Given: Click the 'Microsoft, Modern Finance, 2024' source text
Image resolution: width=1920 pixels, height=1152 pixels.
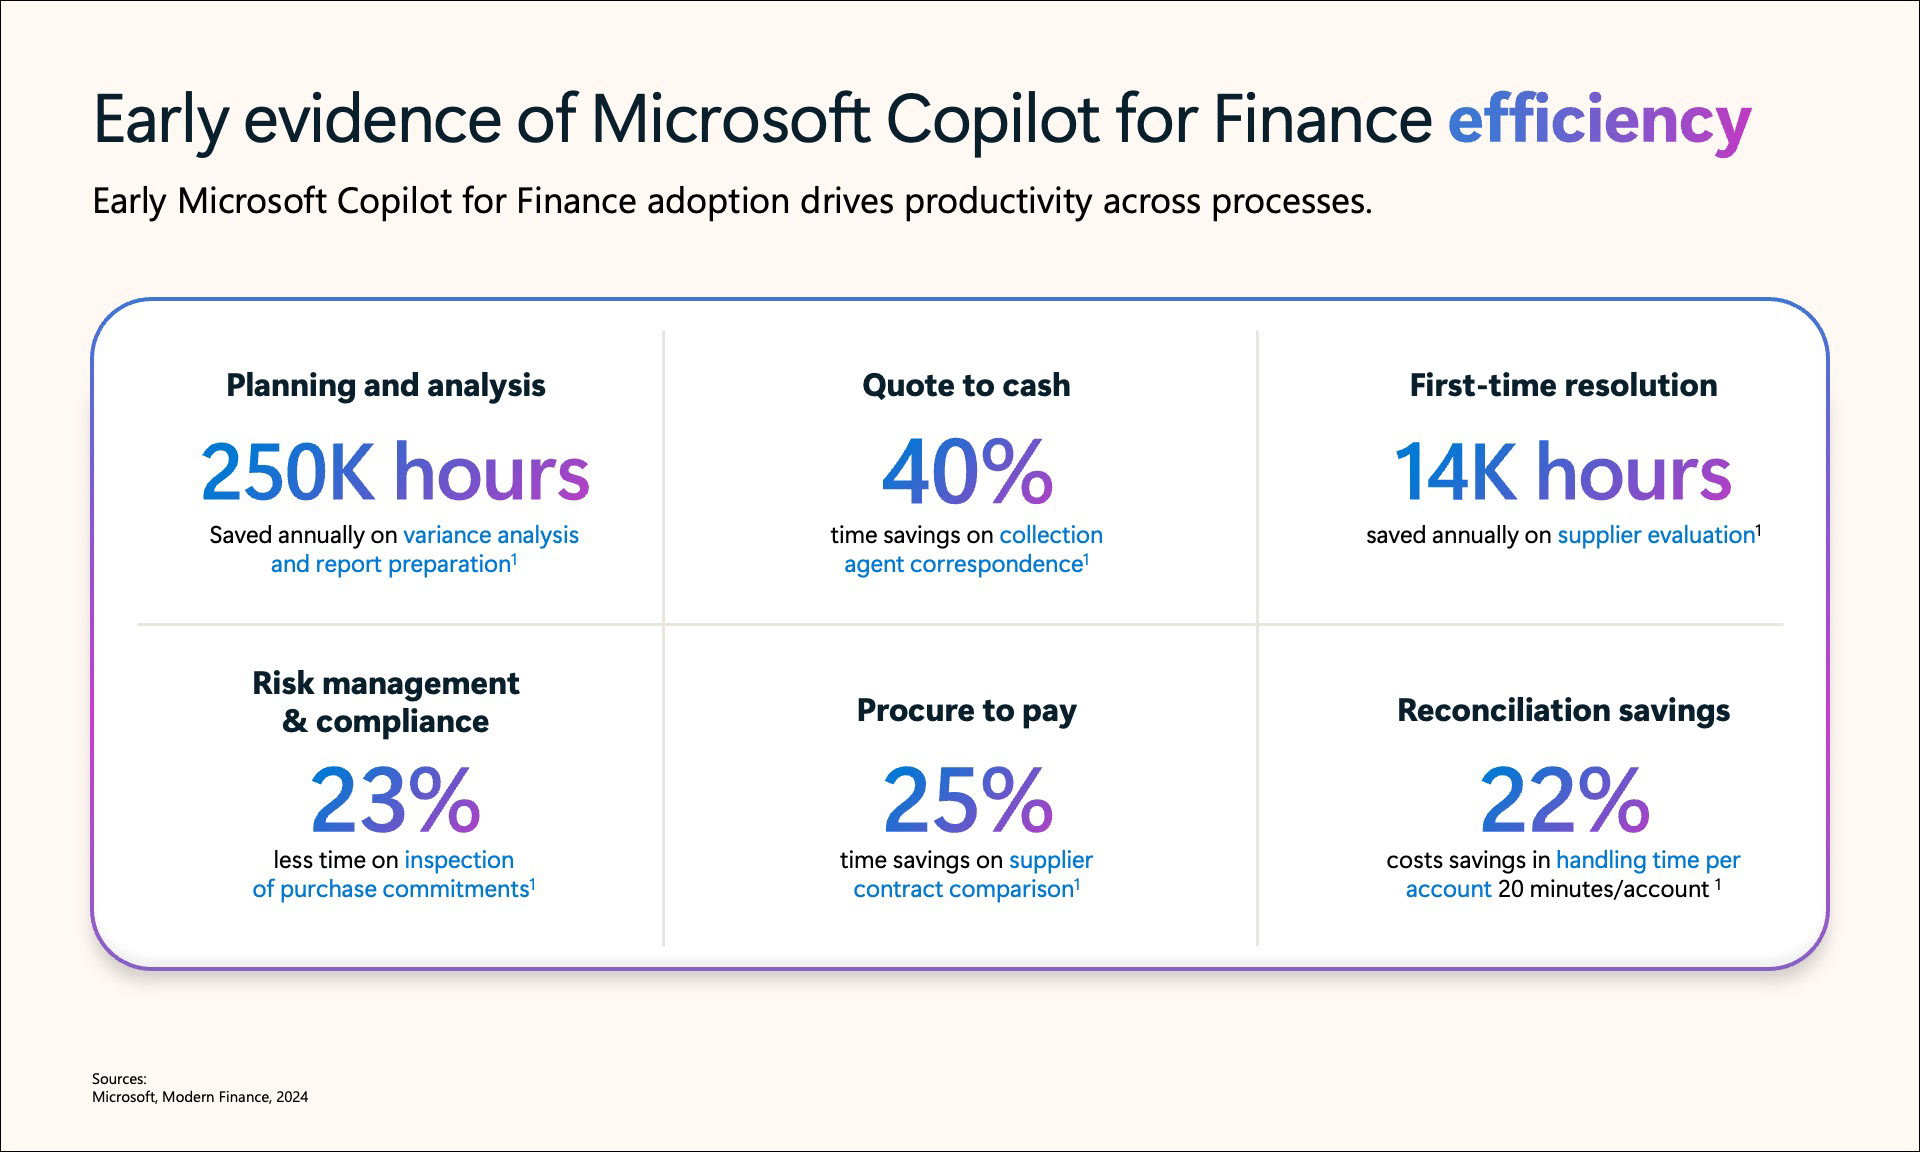Looking at the screenshot, I should point(200,1097).
